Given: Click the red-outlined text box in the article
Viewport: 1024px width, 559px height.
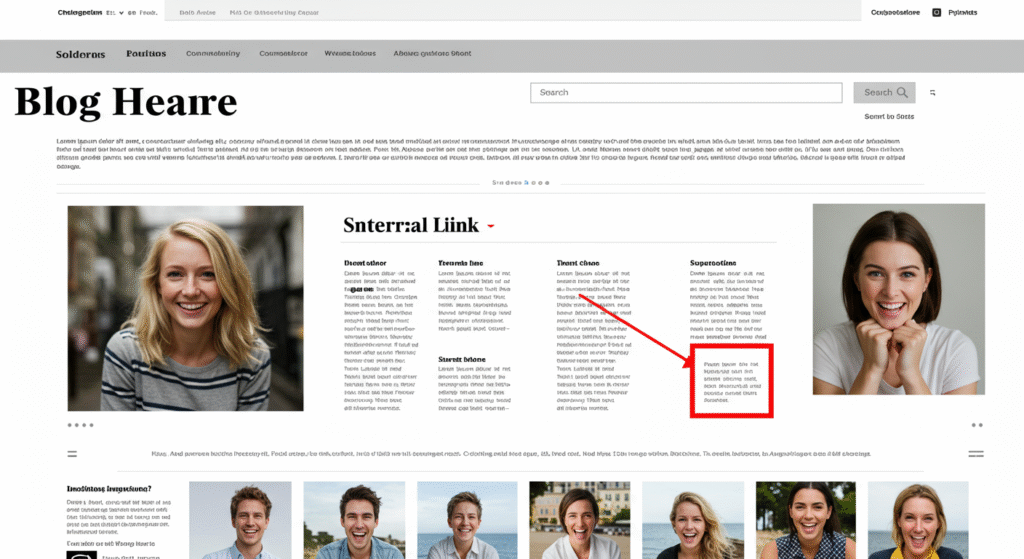Looking at the screenshot, I should [x=732, y=380].
